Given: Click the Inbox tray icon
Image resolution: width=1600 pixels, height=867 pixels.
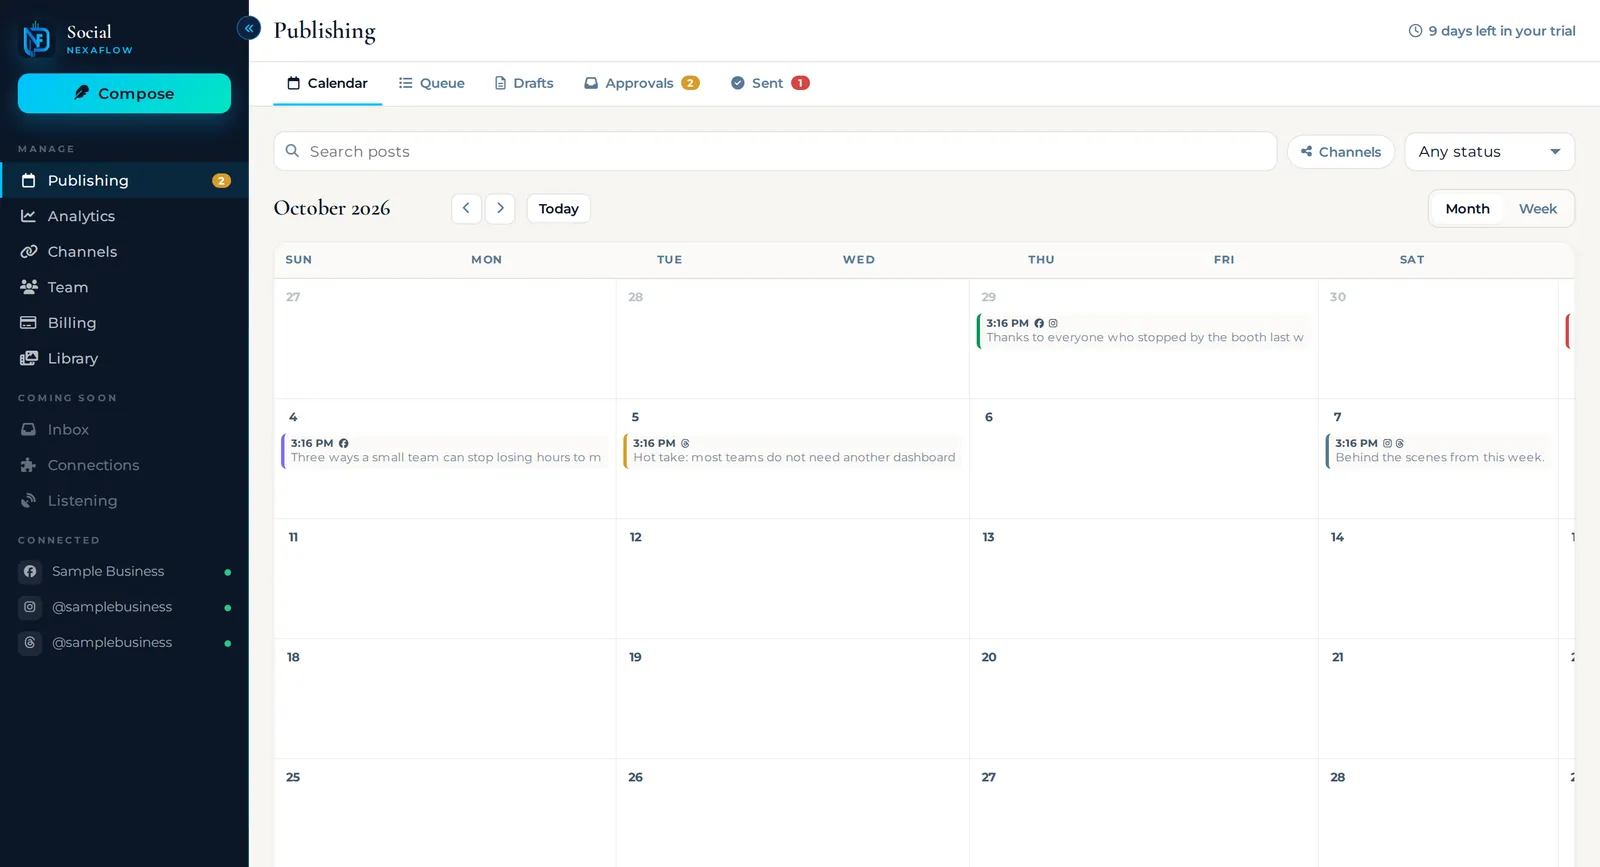Looking at the screenshot, I should [29, 430].
